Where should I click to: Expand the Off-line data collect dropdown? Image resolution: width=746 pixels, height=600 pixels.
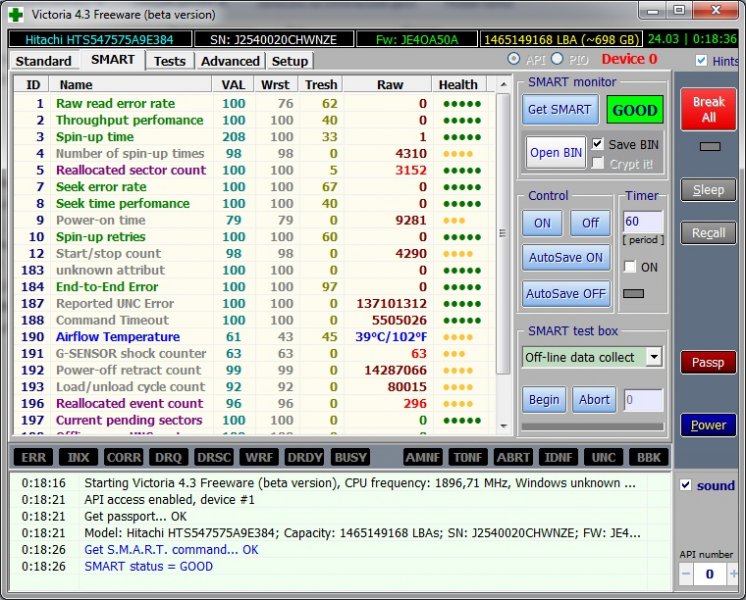[x=653, y=357]
